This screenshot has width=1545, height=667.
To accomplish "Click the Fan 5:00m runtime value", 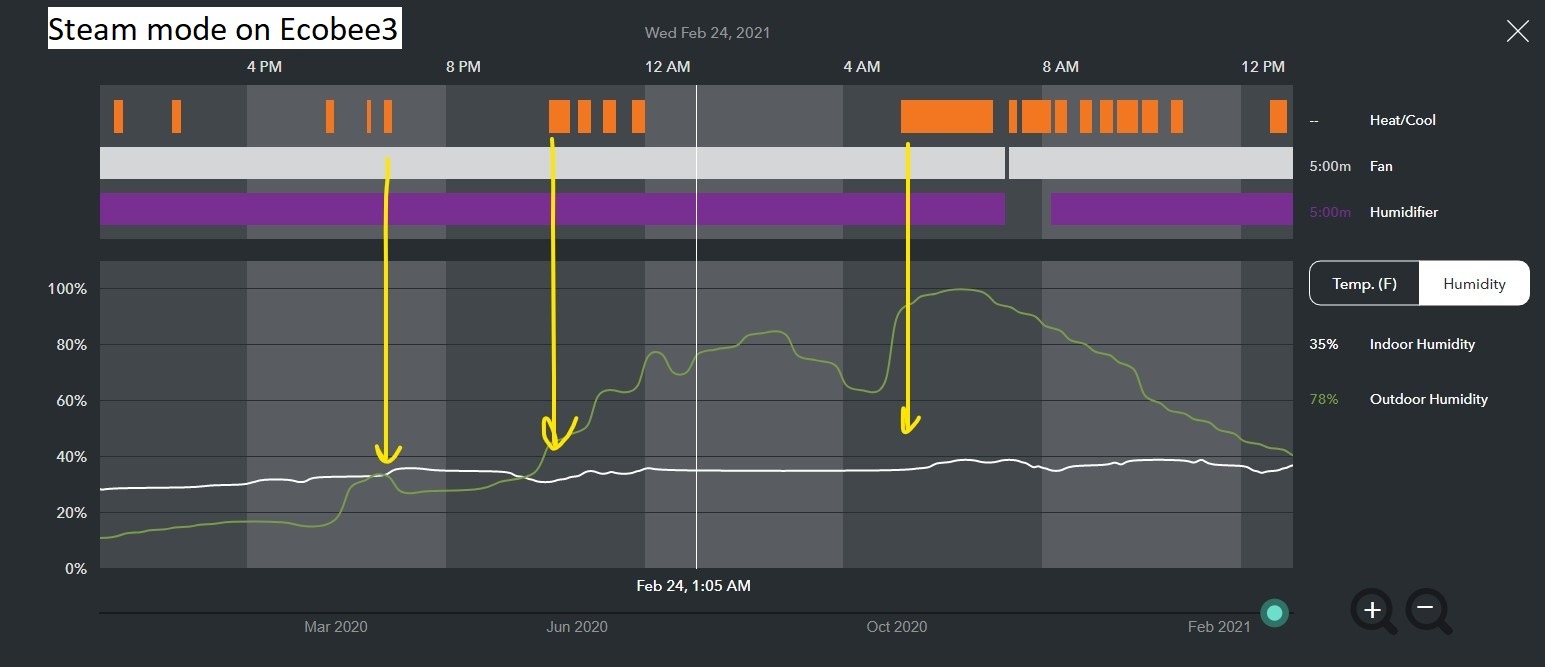I will pos(1329,166).
